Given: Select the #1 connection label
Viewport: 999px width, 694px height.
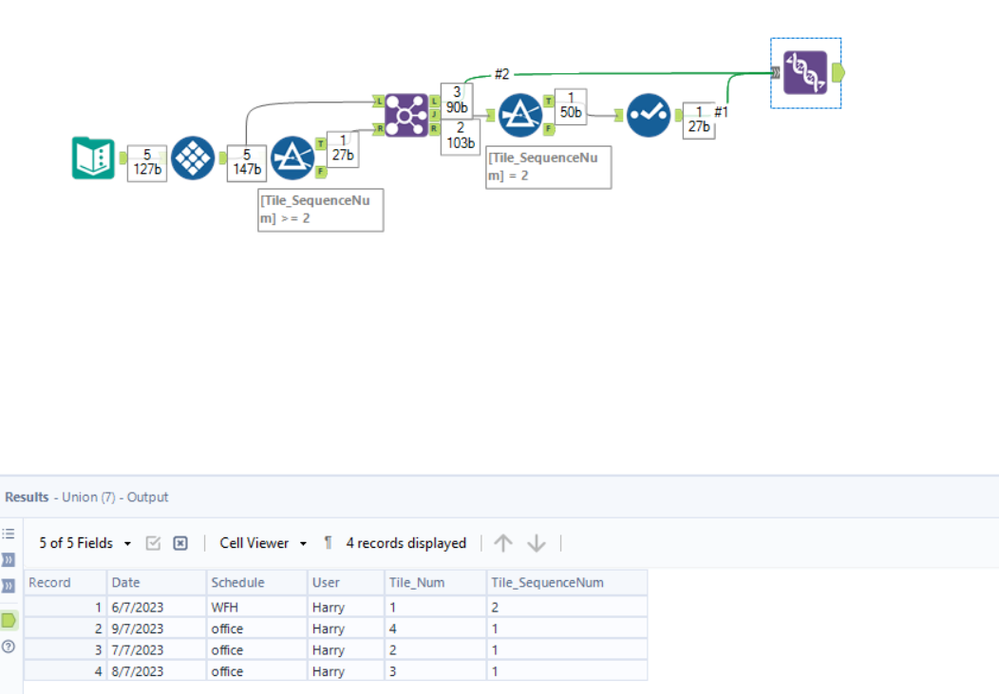Looking at the screenshot, I should tap(721, 112).
